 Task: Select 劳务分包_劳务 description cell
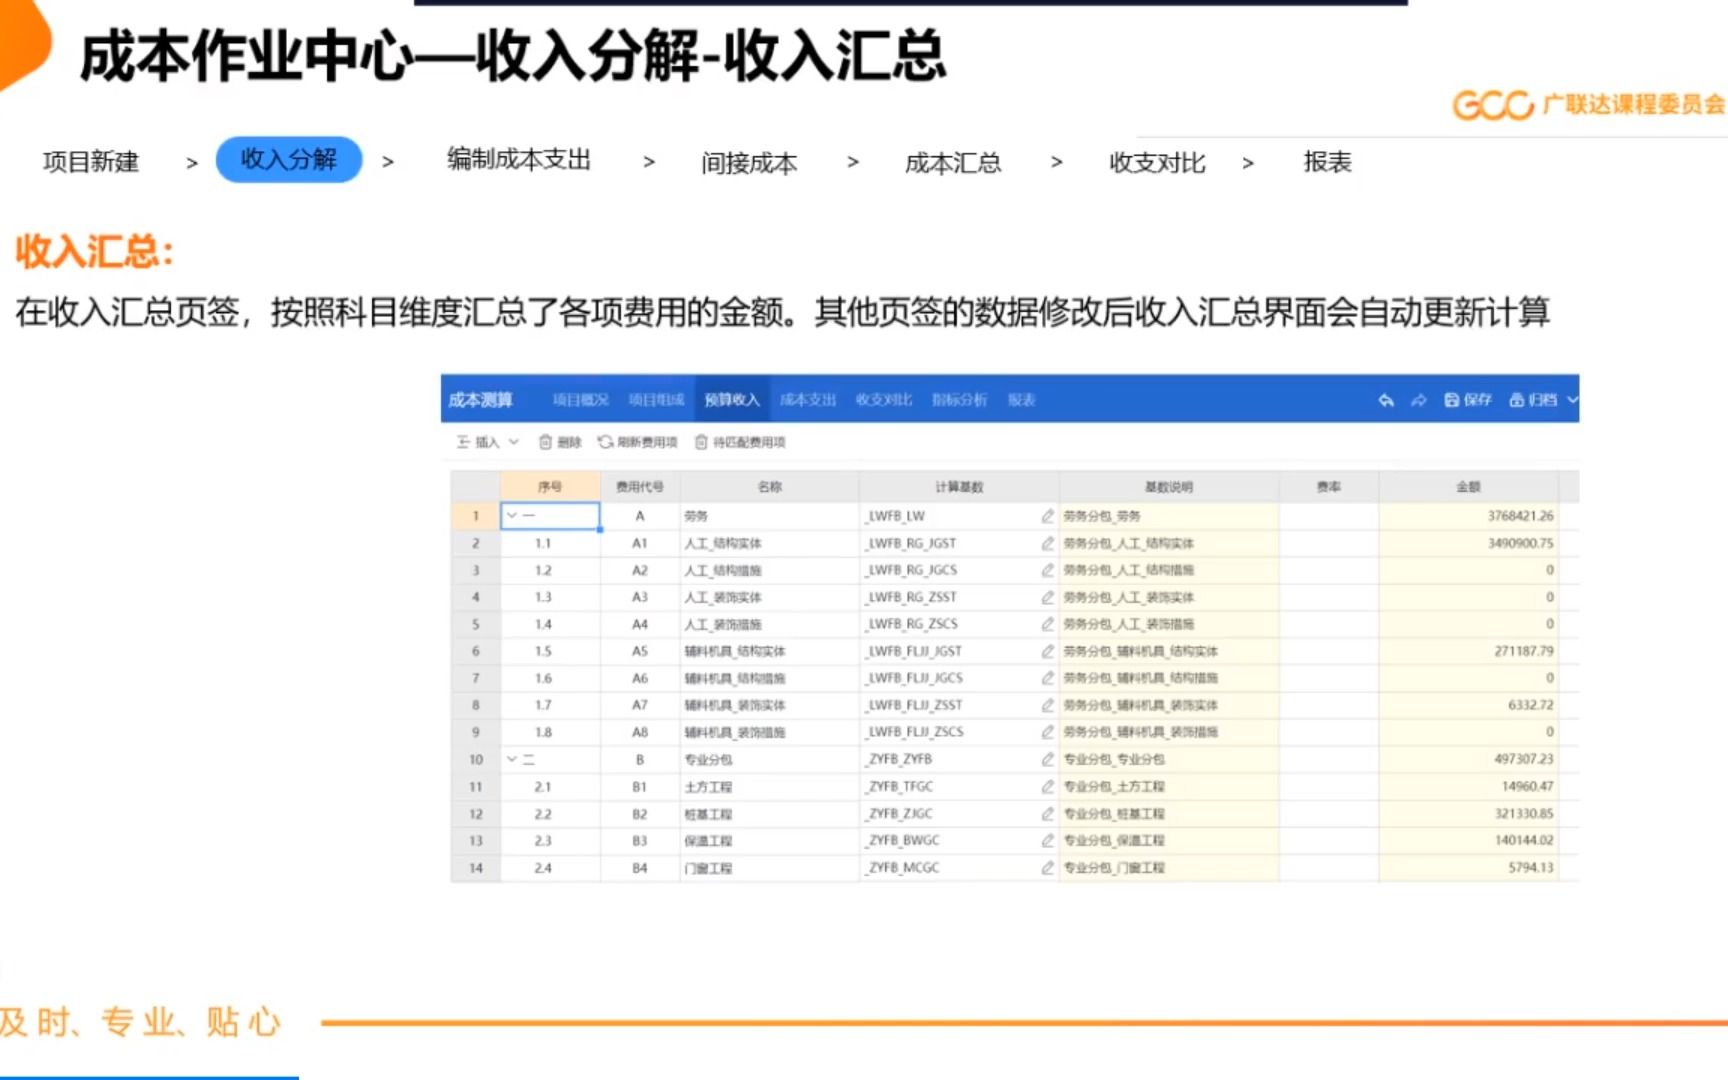(1169, 516)
